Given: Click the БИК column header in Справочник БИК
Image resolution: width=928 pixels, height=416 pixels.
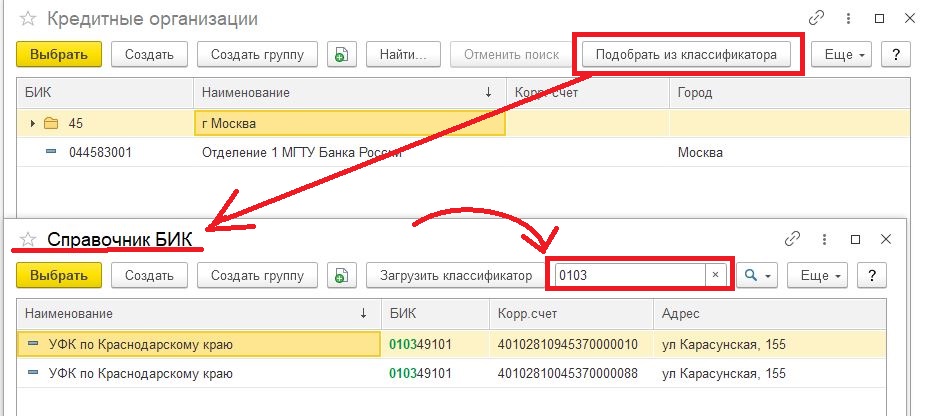Looking at the screenshot, I should coord(436,314).
